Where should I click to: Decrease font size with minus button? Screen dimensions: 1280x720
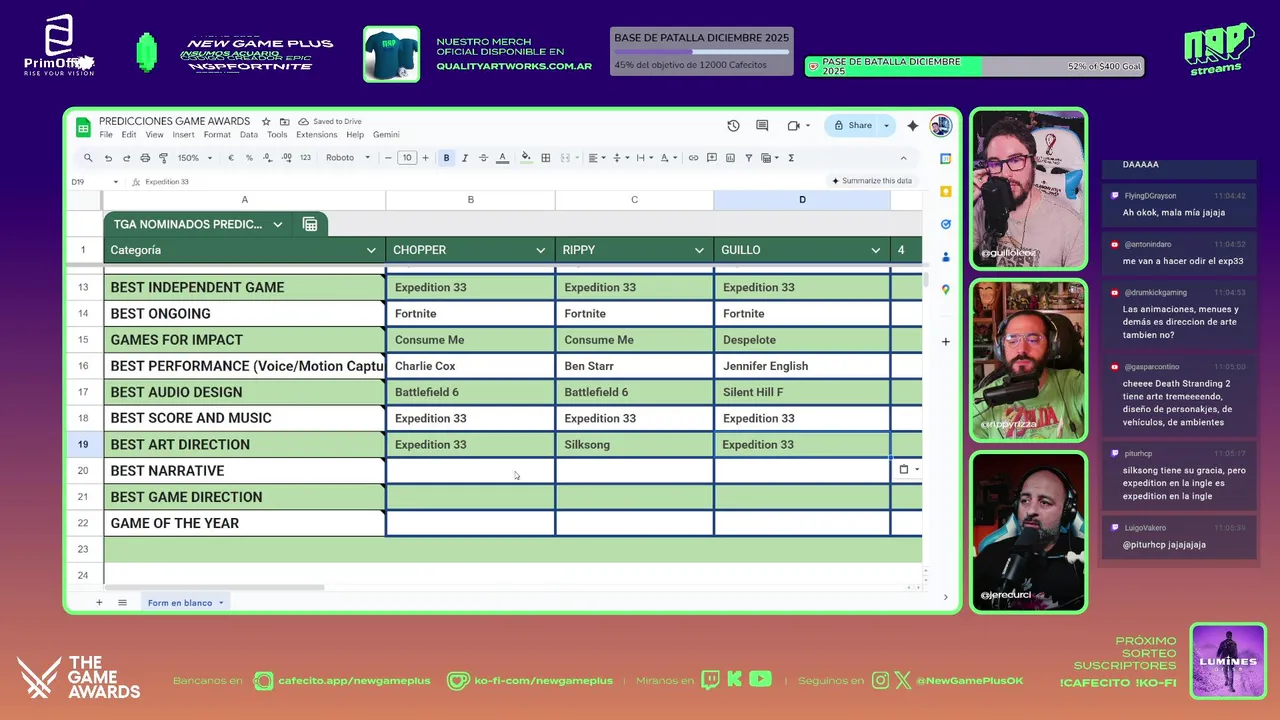click(388, 158)
